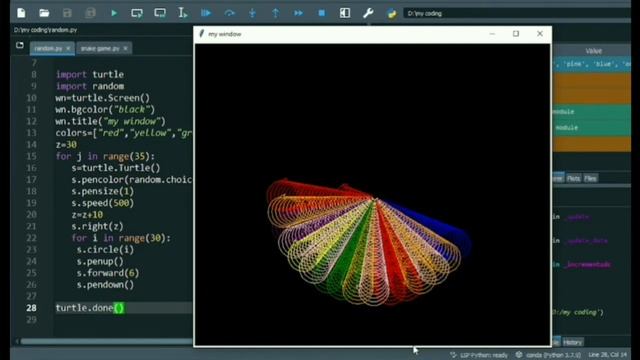Continue execution until next breakpoint
This screenshot has width=640, height=360.
pyautogui.click(x=298, y=13)
